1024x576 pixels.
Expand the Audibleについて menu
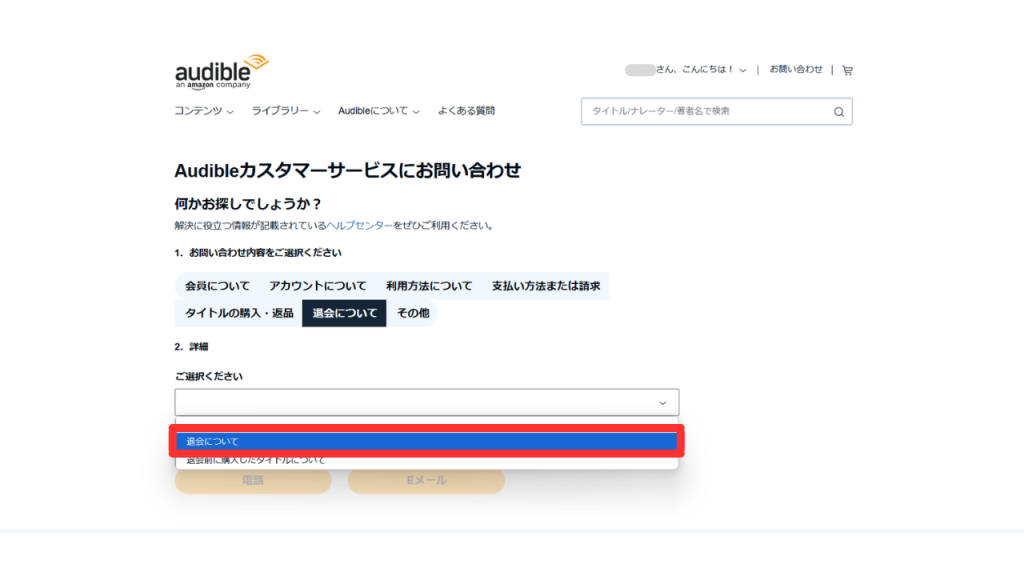(378, 111)
